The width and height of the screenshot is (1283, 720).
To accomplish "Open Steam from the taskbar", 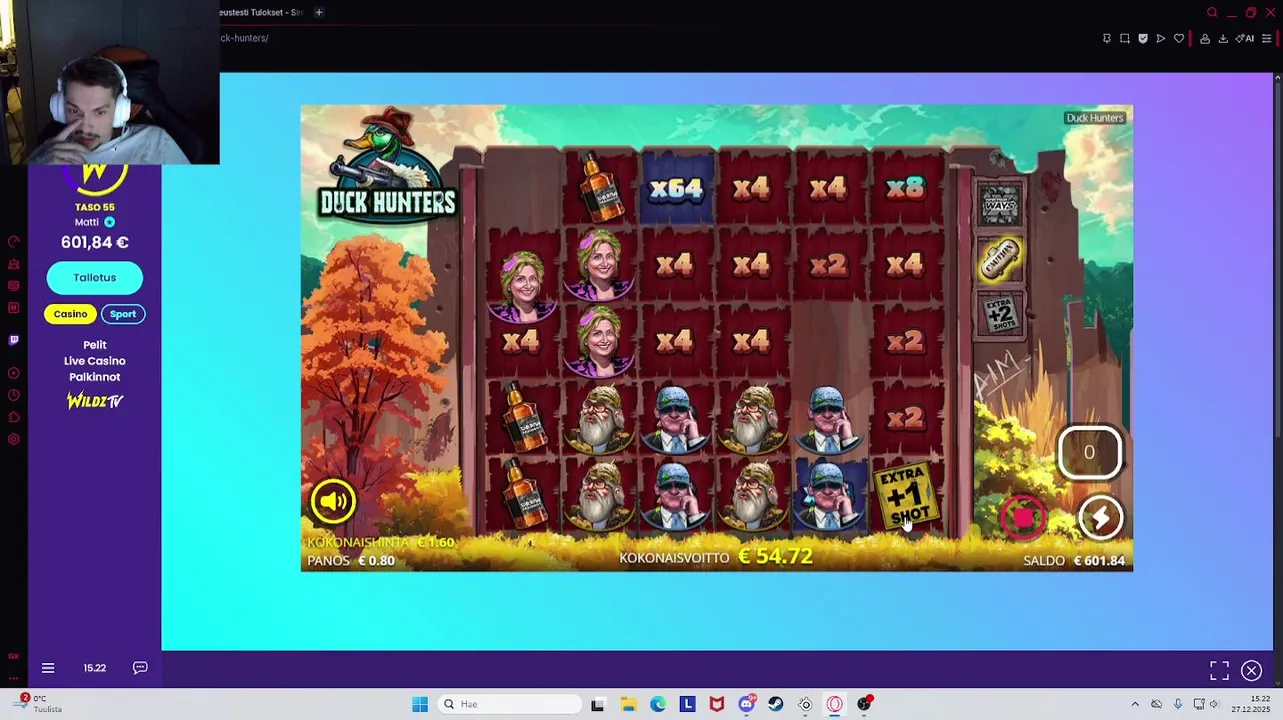I will [776, 704].
